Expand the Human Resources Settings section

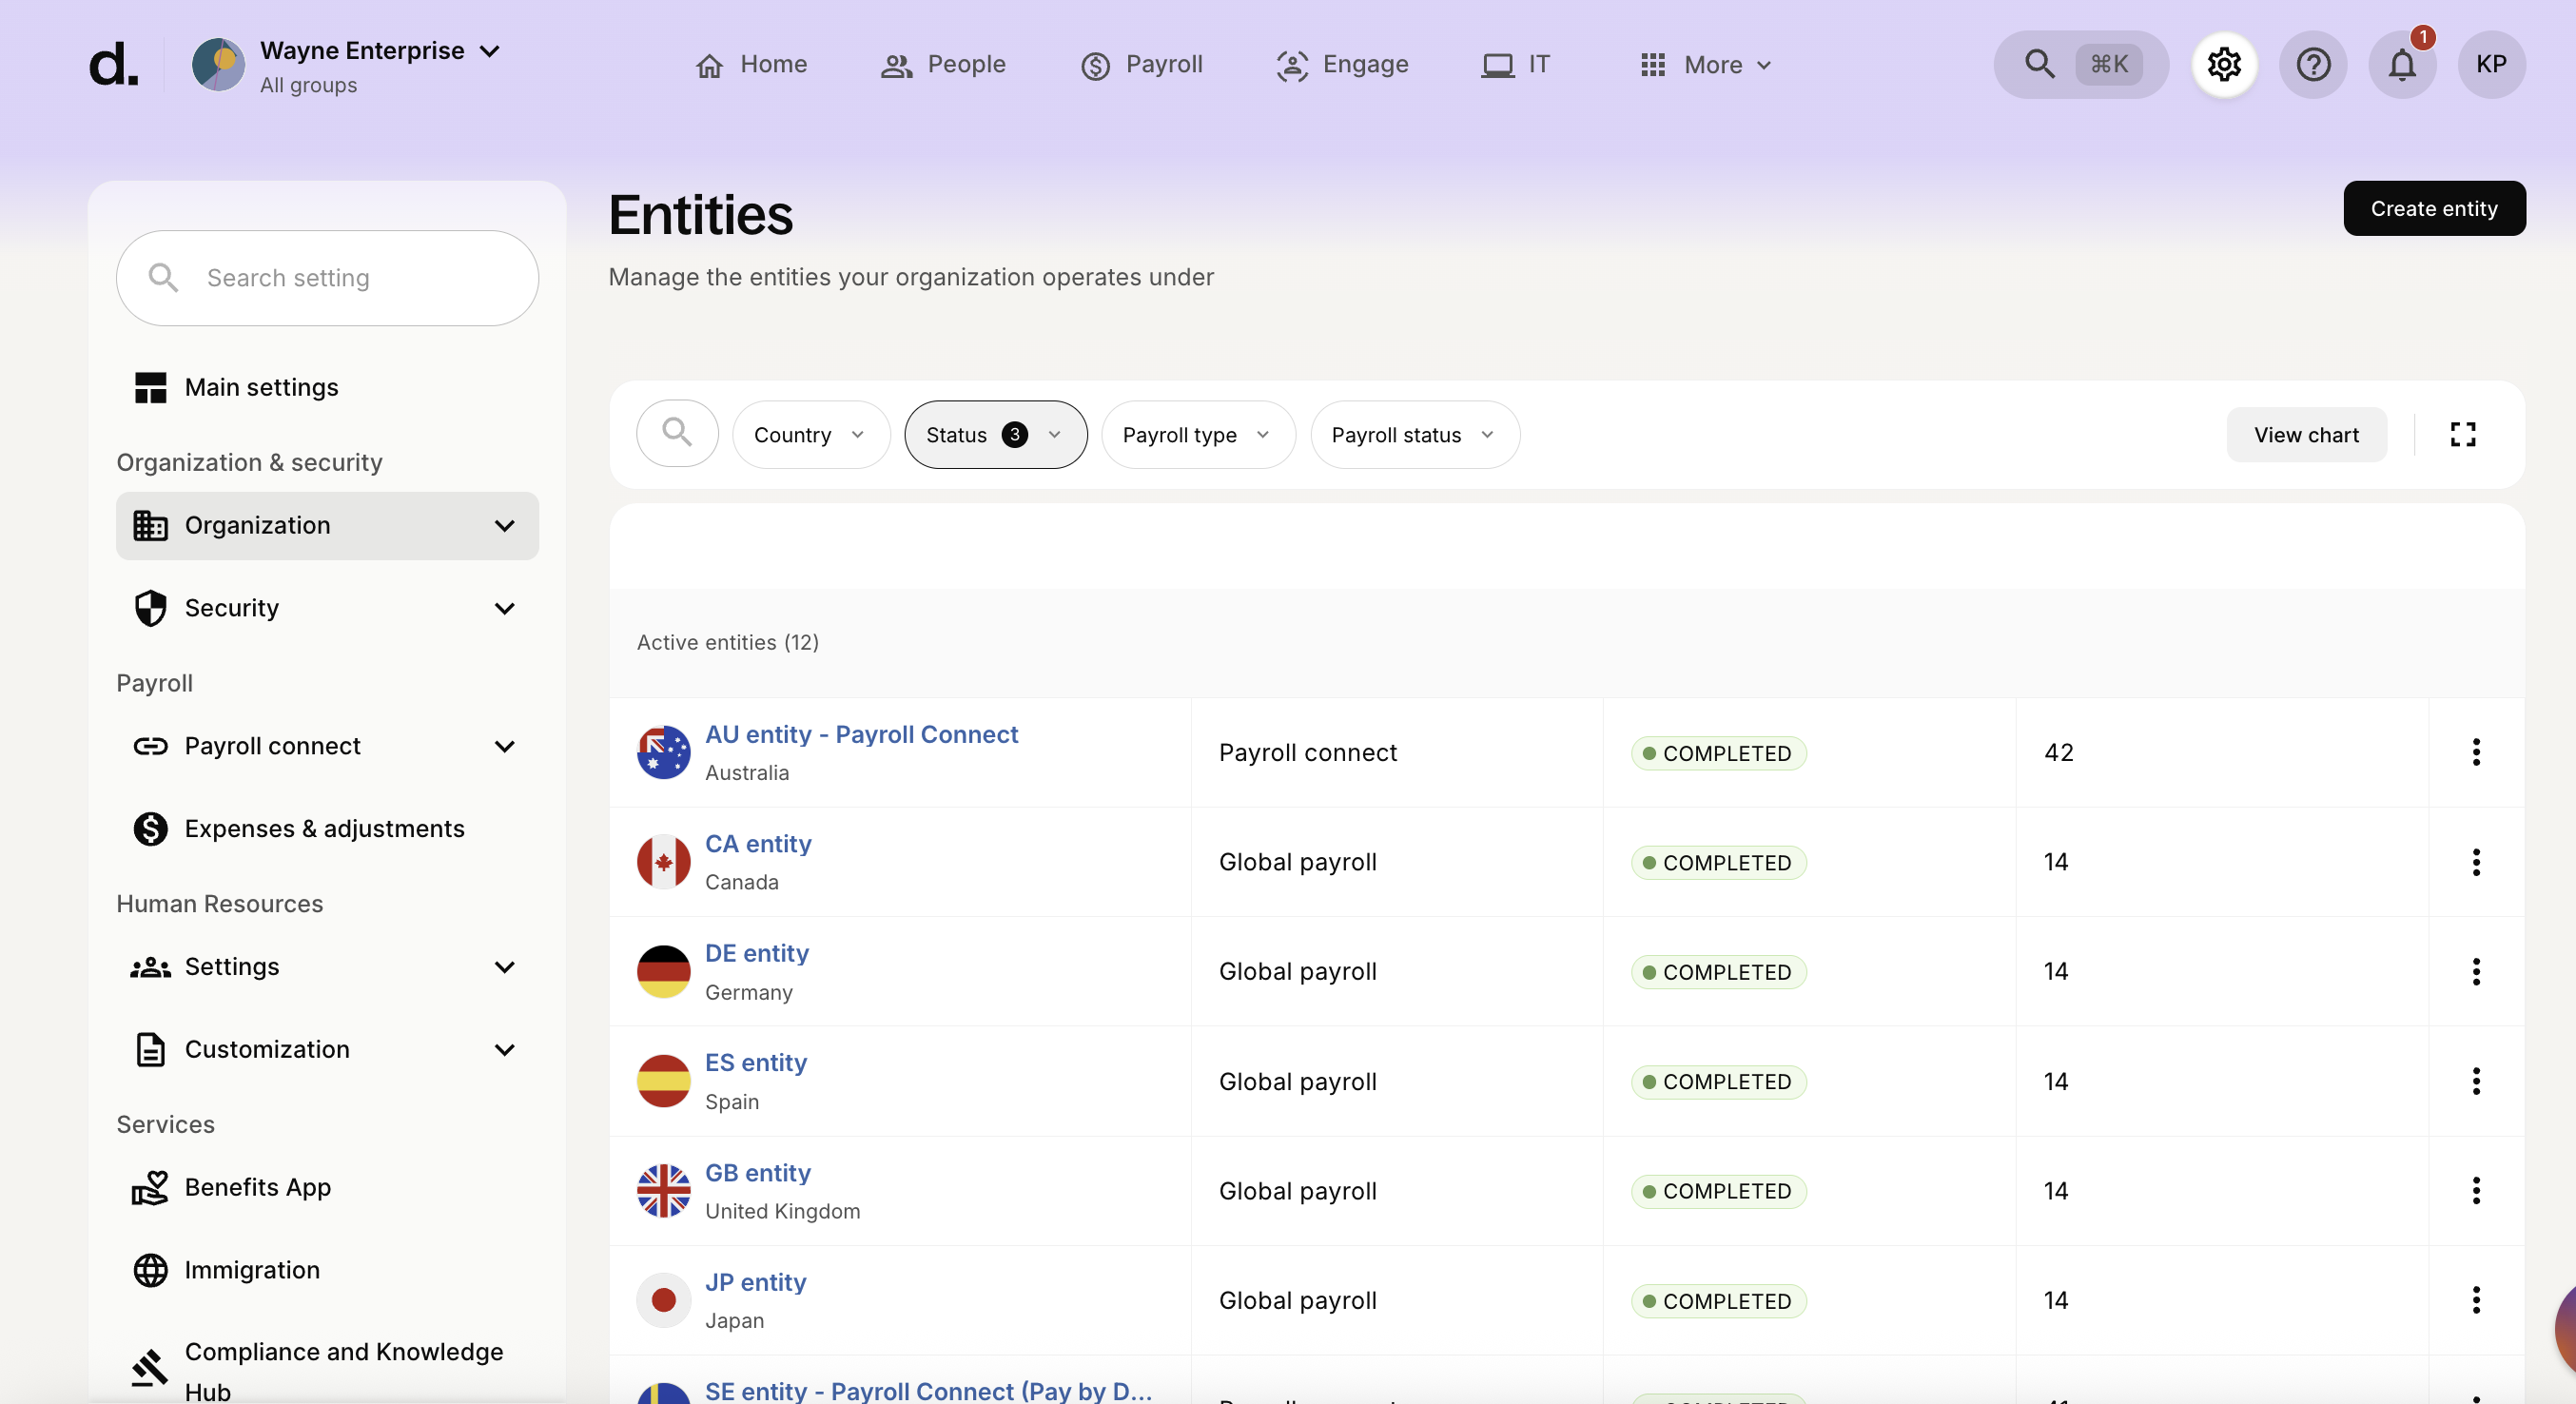328,967
